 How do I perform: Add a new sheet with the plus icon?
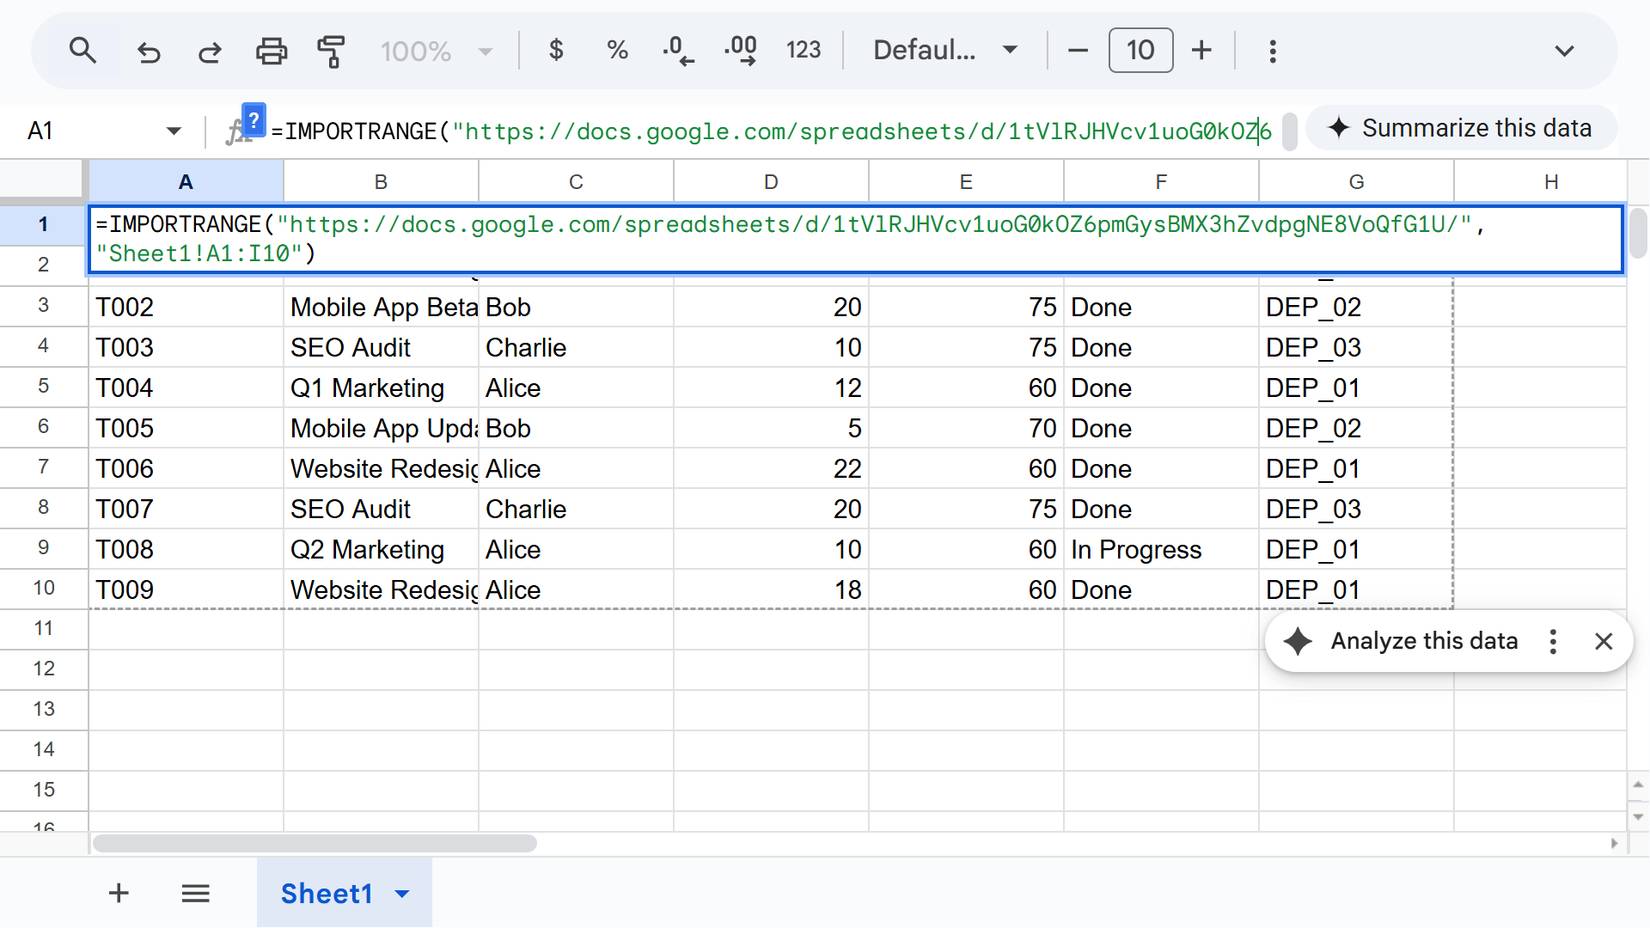pos(118,892)
